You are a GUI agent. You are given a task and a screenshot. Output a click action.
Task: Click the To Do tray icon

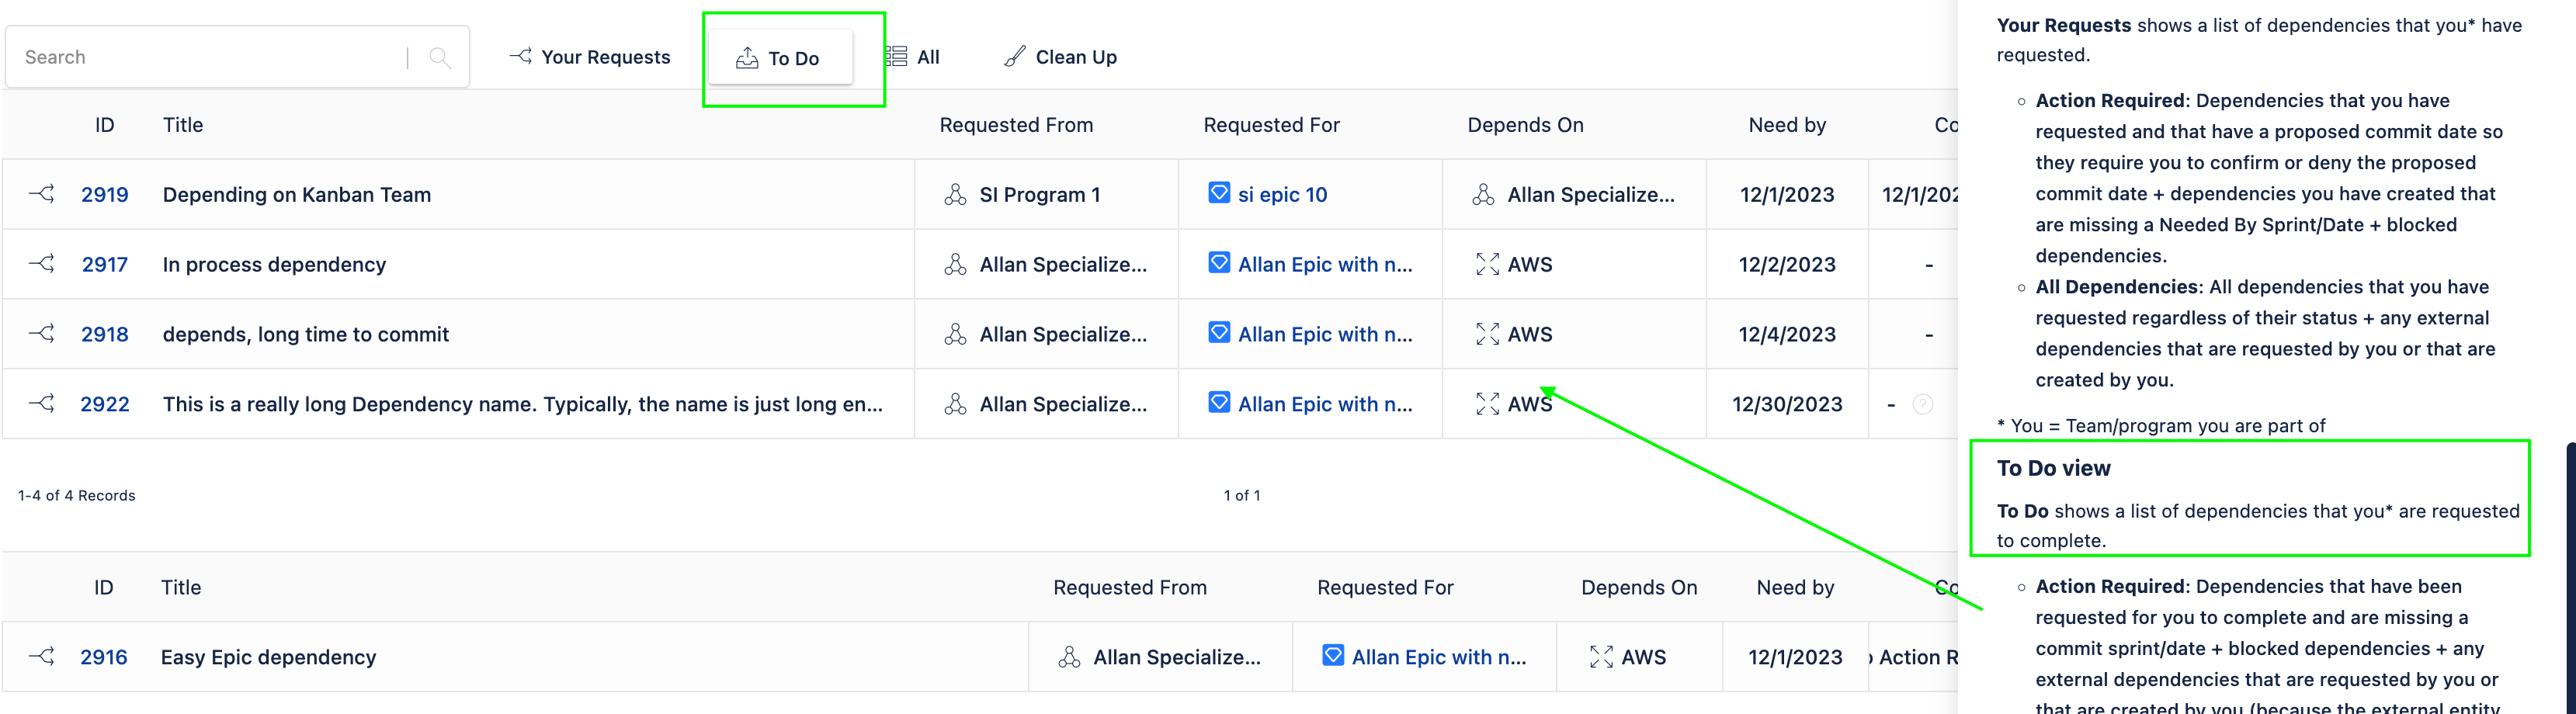[747, 57]
